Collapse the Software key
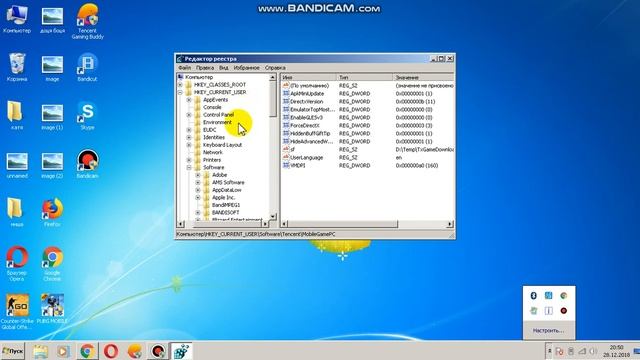 (189, 168)
